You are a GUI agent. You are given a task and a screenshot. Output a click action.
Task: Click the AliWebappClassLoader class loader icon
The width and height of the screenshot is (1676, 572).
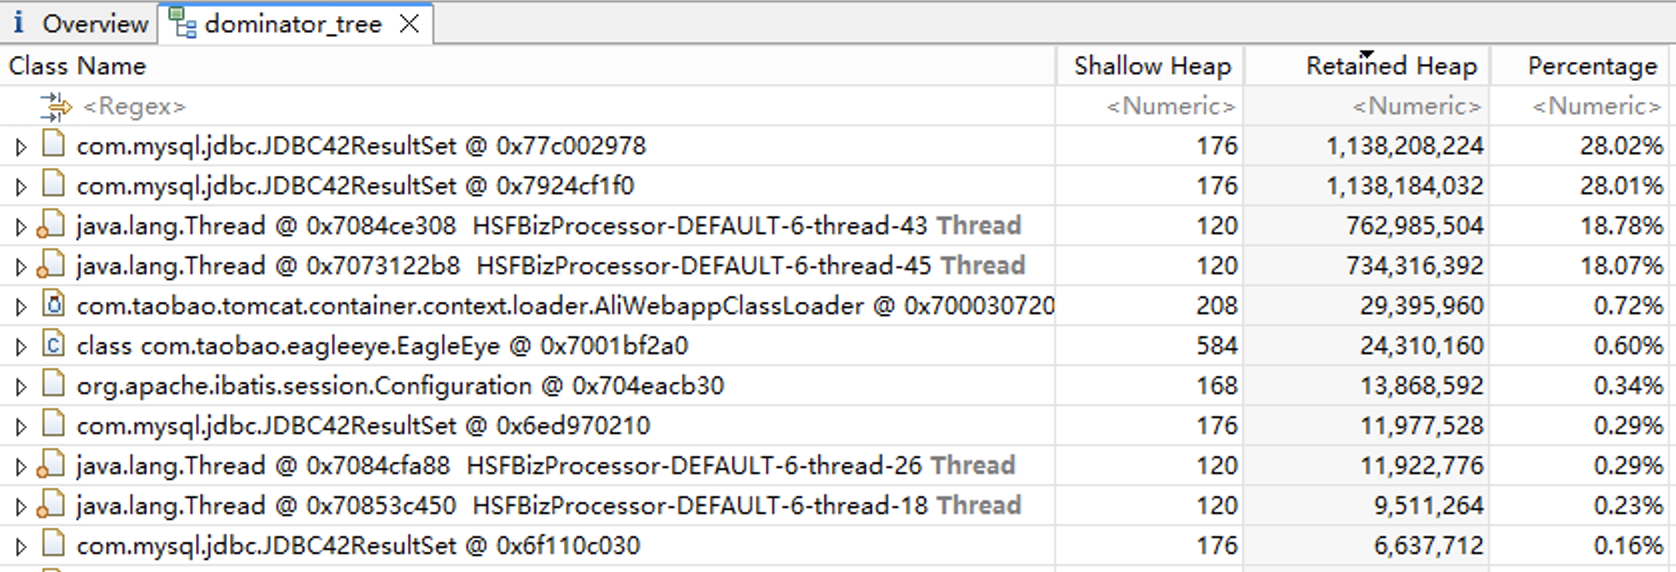(x=53, y=305)
